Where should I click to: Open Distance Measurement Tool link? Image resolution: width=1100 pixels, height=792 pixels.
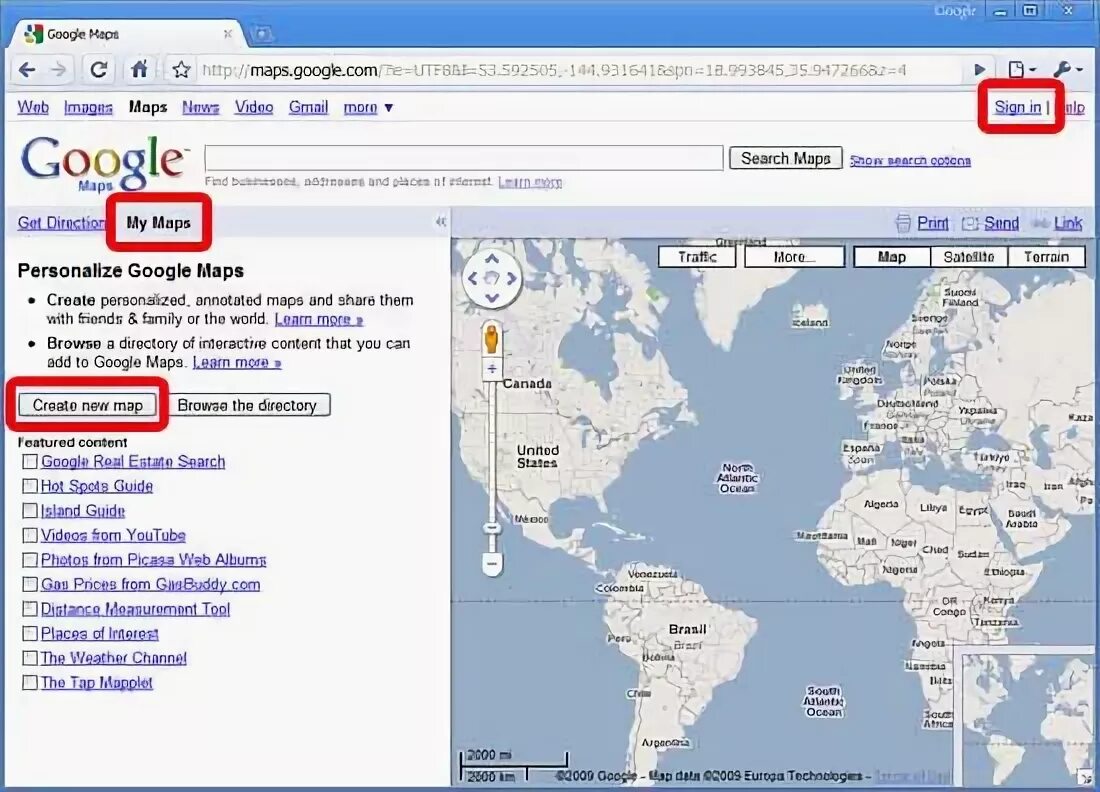135,609
